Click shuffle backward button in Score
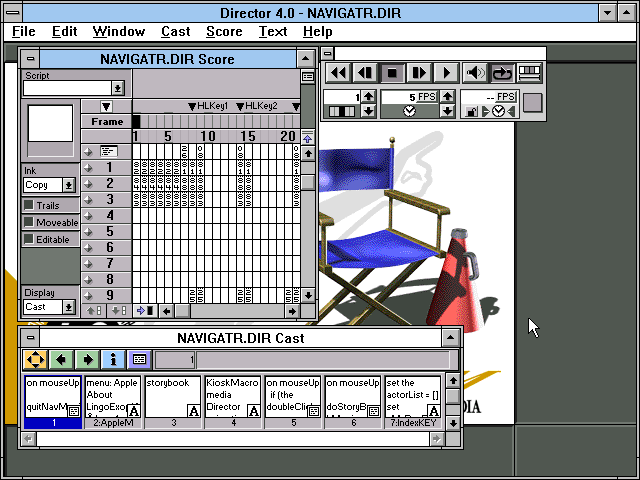Viewport: 640px width, 480px height. (x=94, y=311)
